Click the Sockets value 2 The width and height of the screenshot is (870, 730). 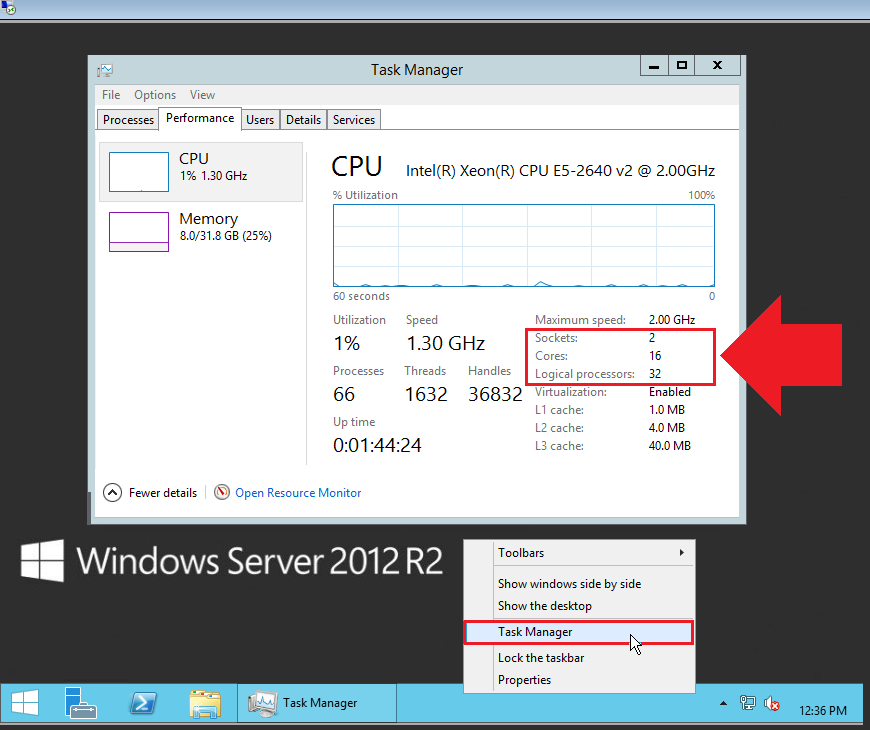[x=652, y=338]
